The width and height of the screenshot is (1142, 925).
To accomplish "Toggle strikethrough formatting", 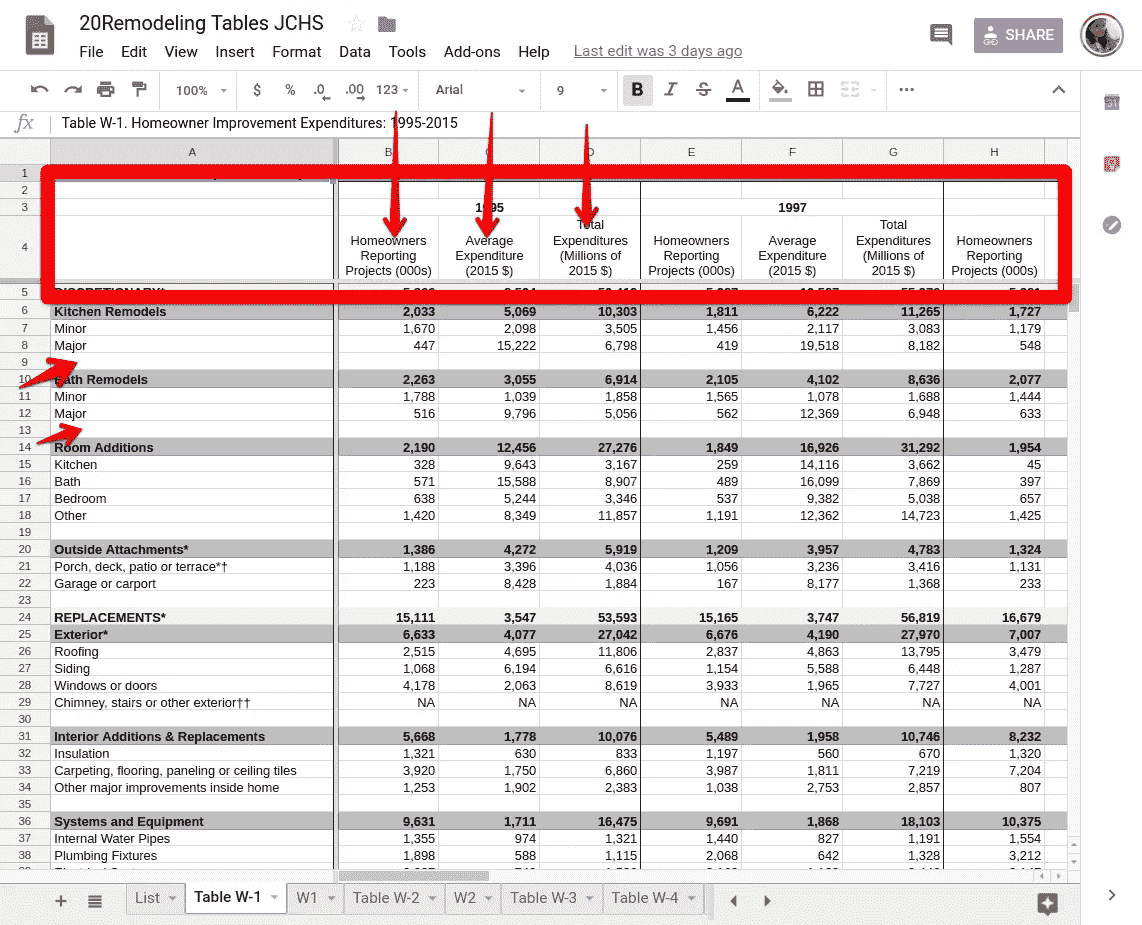I will click(x=704, y=90).
